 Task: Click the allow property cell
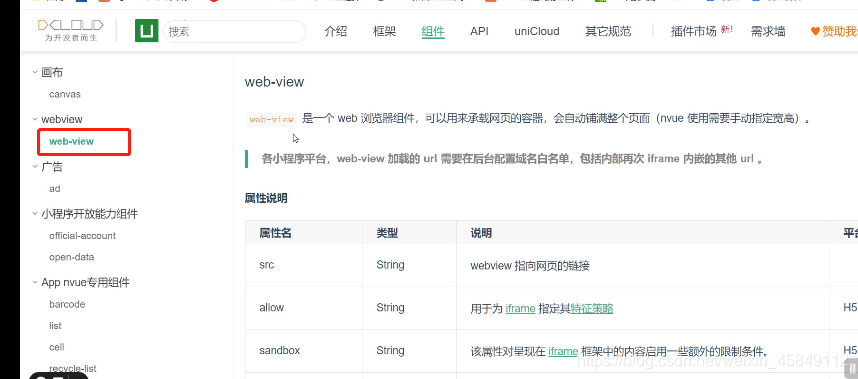point(272,308)
